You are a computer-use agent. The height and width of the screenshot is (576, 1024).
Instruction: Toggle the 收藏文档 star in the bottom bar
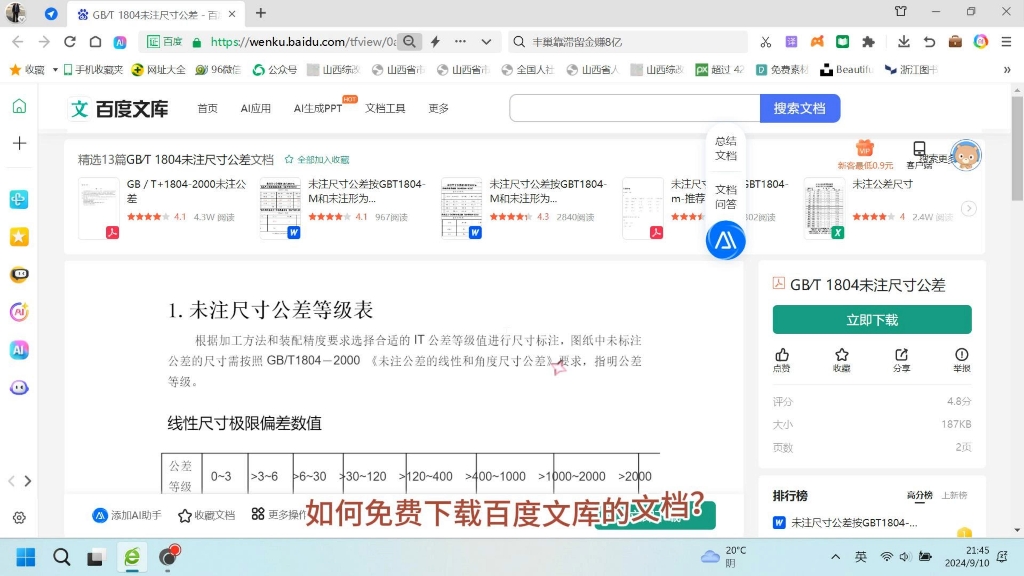tap(184, 514)
